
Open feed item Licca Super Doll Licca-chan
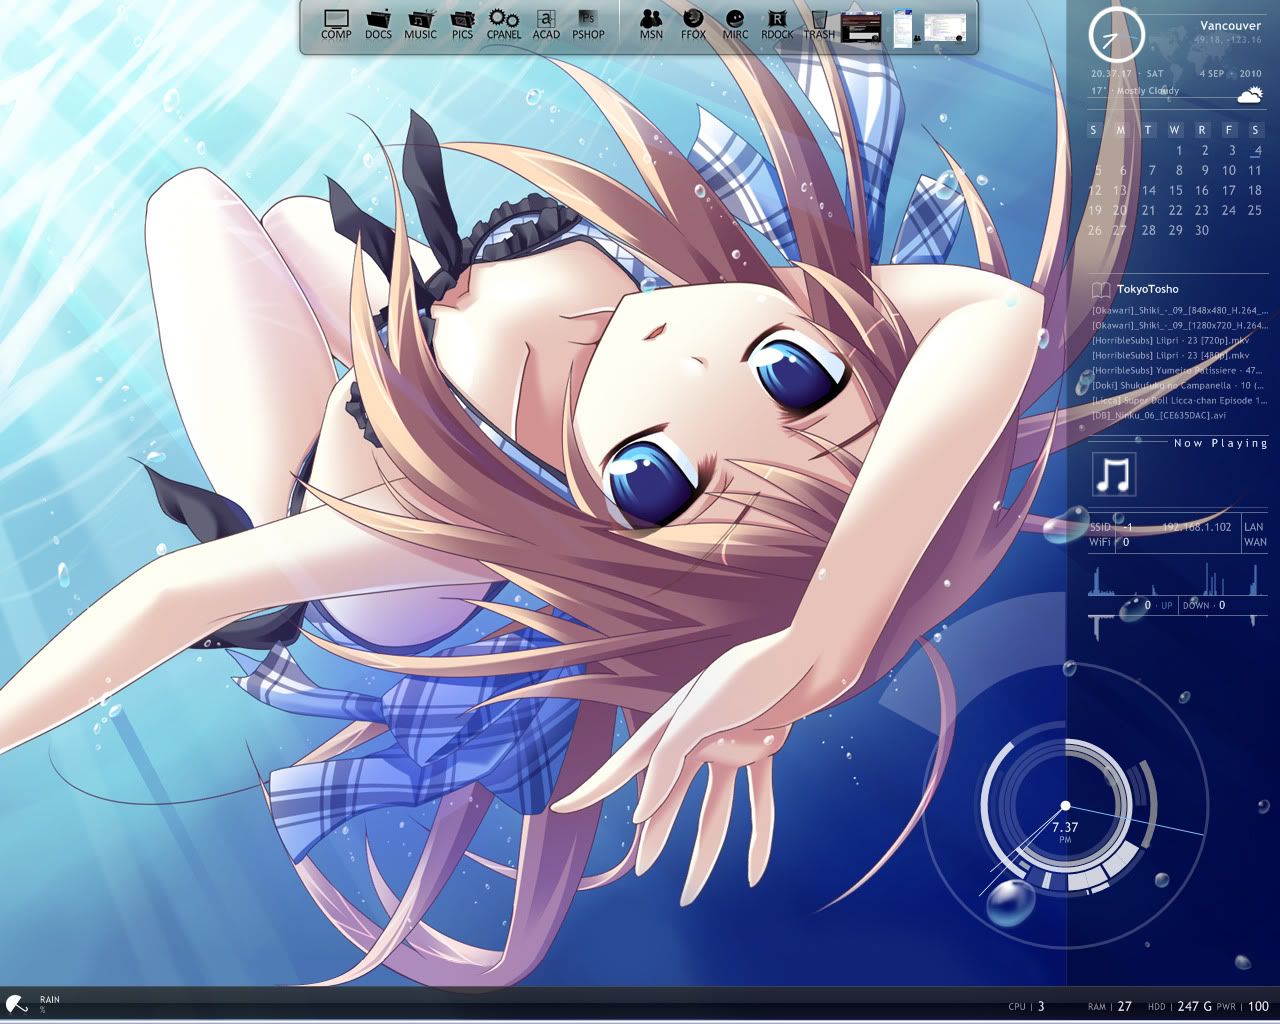point(1180,400)
